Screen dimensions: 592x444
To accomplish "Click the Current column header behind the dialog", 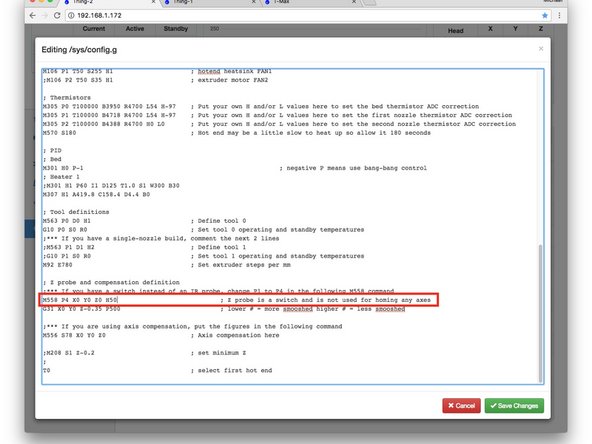I will pyautogui.click(x=94, y=29).
